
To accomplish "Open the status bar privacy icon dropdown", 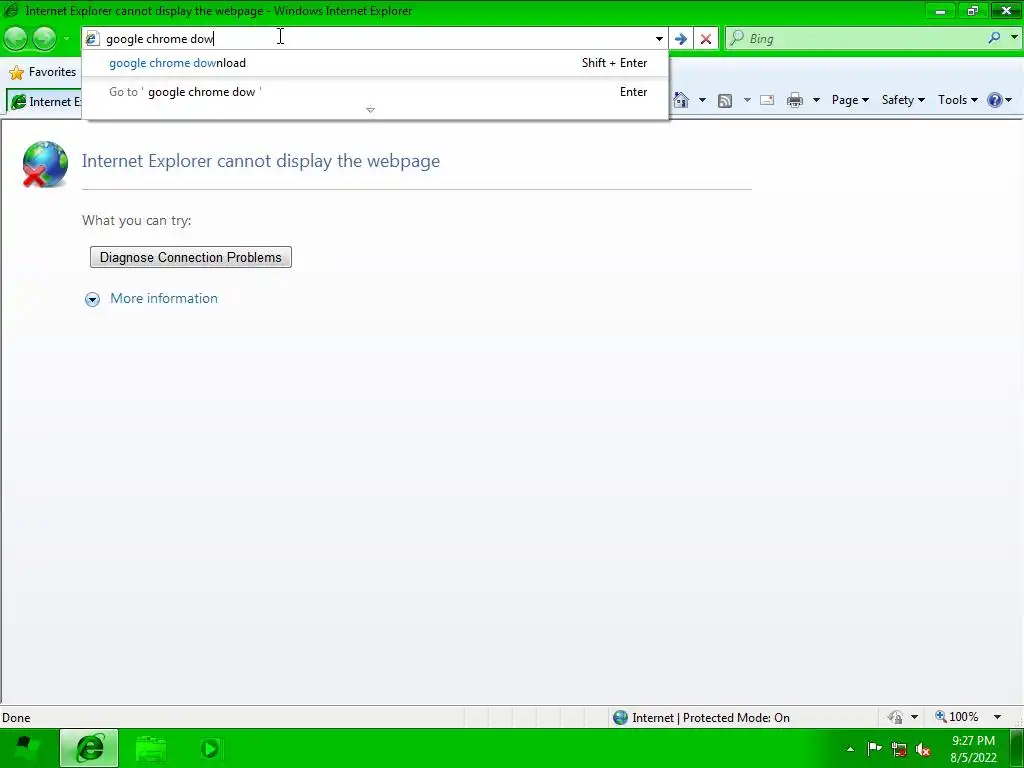I will [914, 717].
